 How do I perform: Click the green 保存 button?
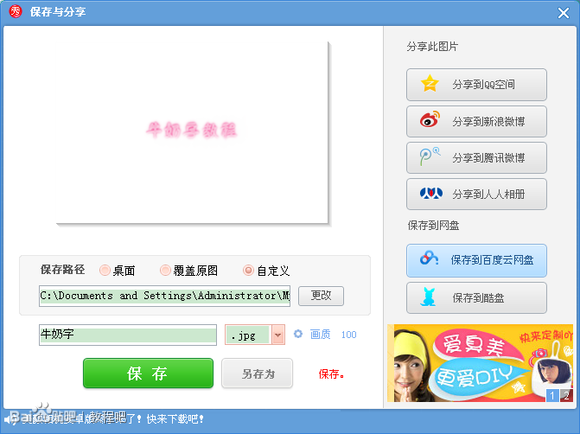pos(148,373)
